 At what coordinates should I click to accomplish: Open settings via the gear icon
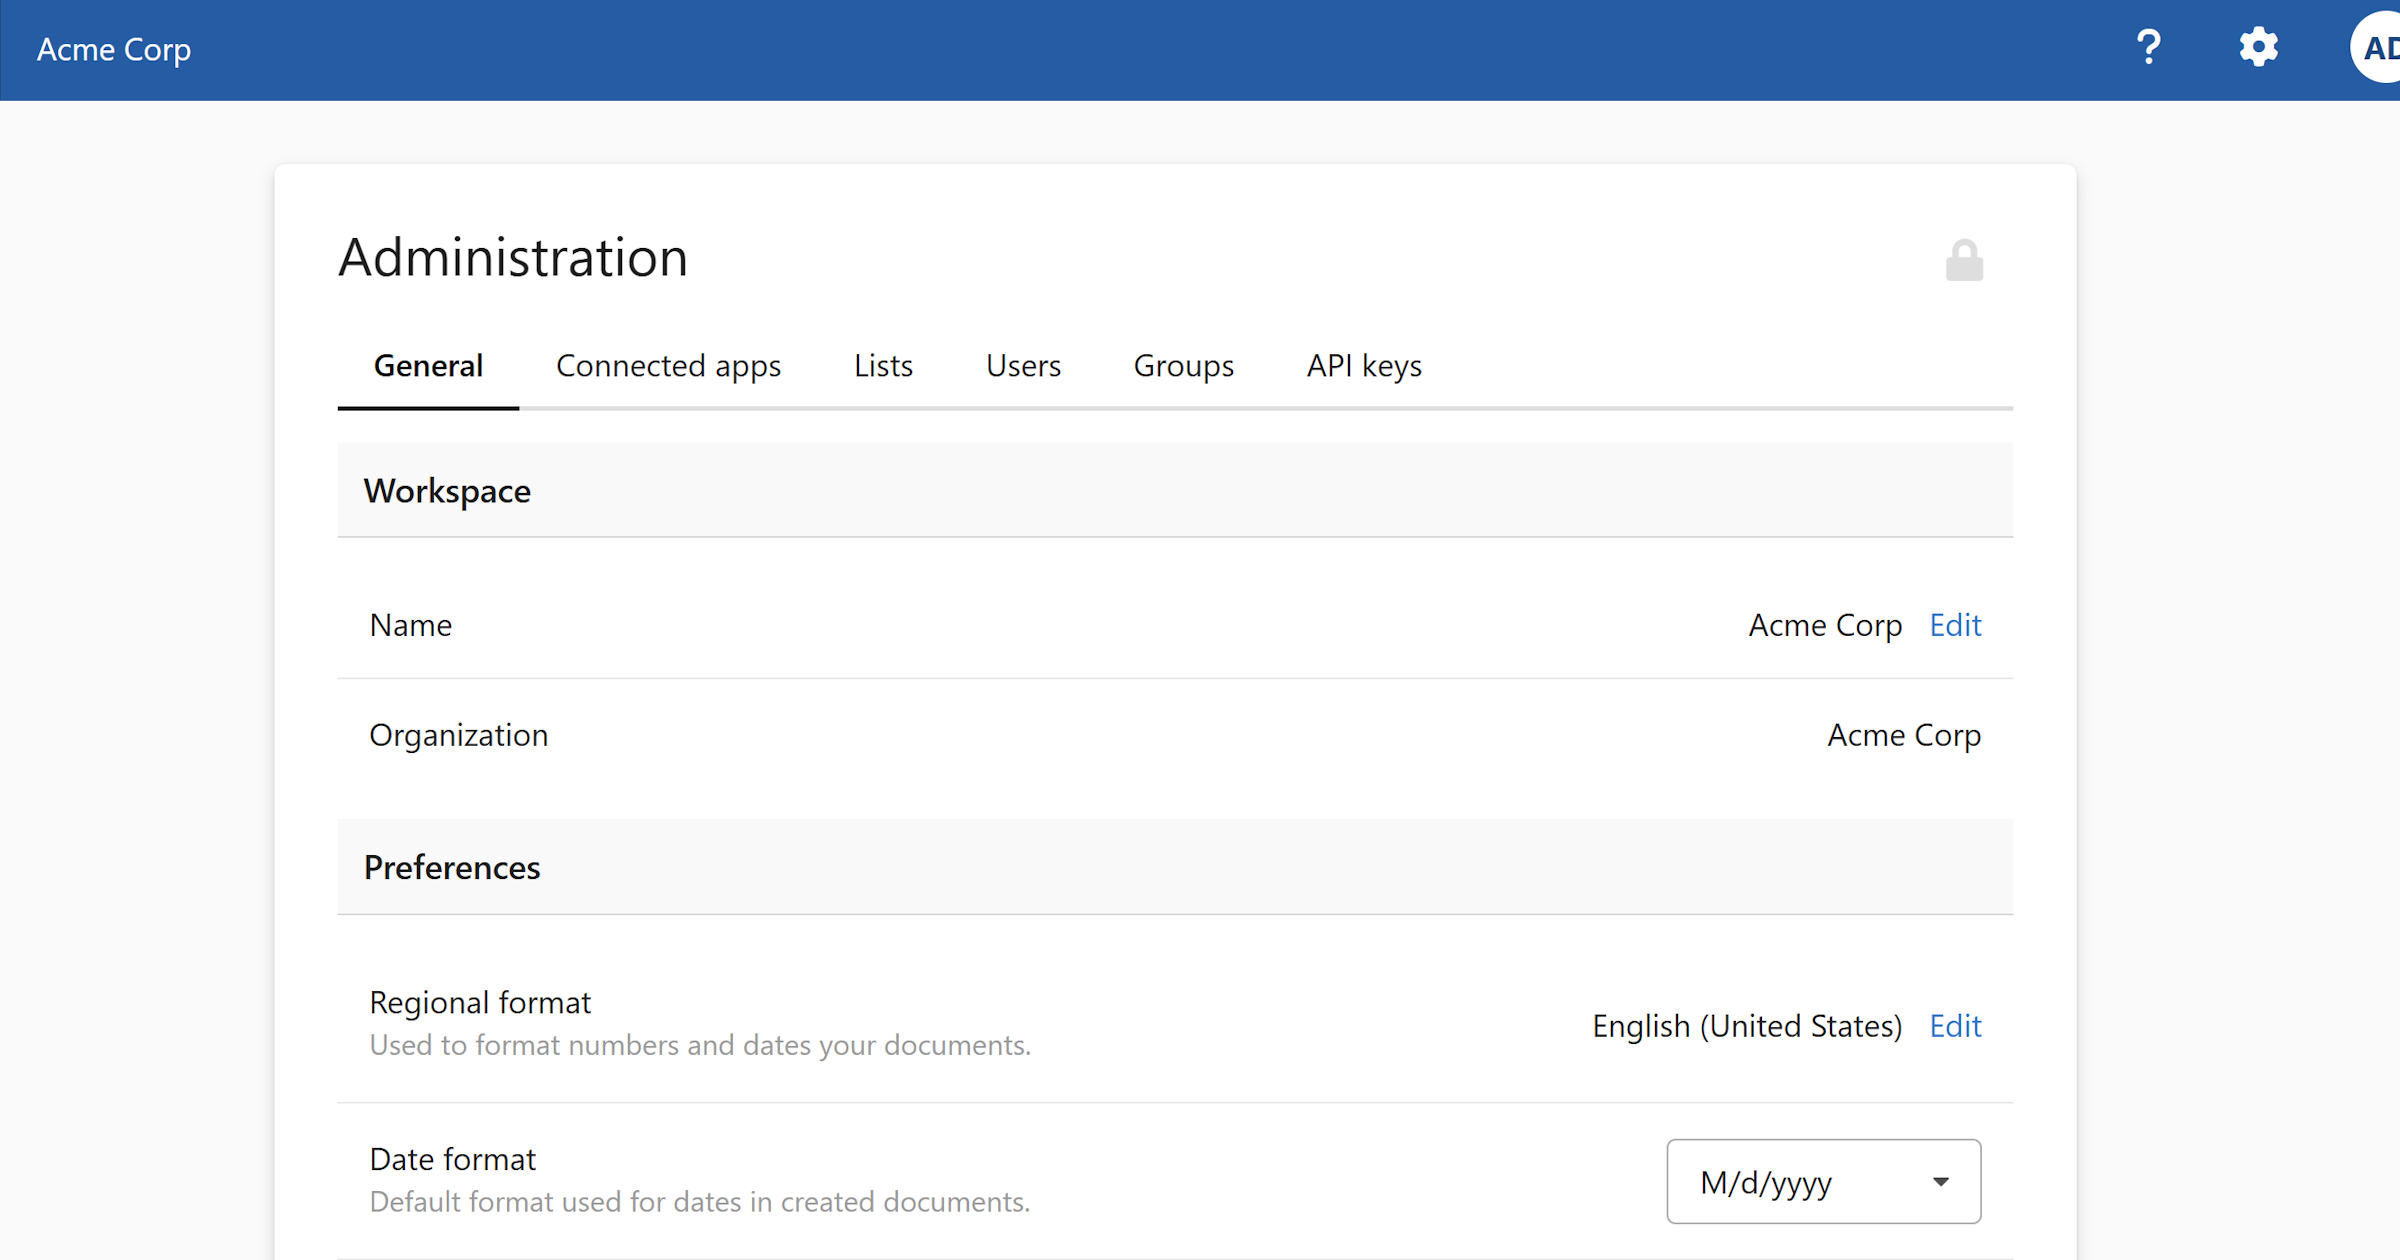(x=2258, y=47)
